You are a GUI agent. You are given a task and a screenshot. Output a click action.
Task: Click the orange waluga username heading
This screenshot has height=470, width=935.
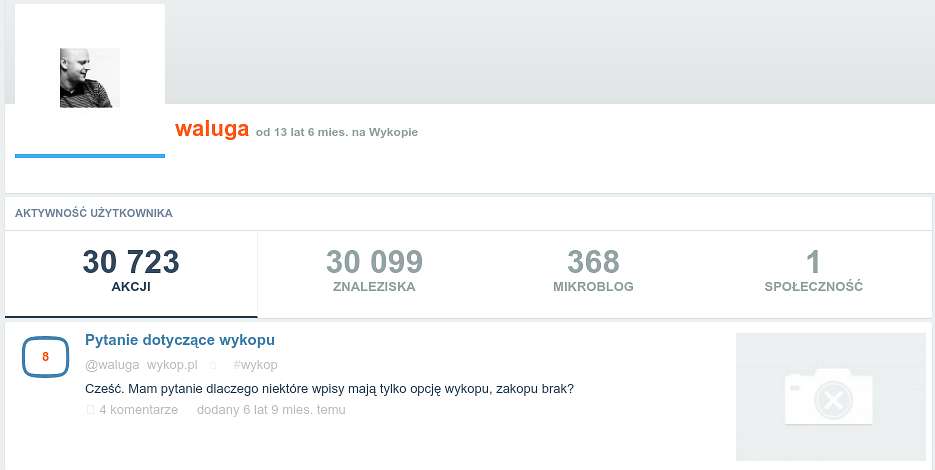[212, 129]
